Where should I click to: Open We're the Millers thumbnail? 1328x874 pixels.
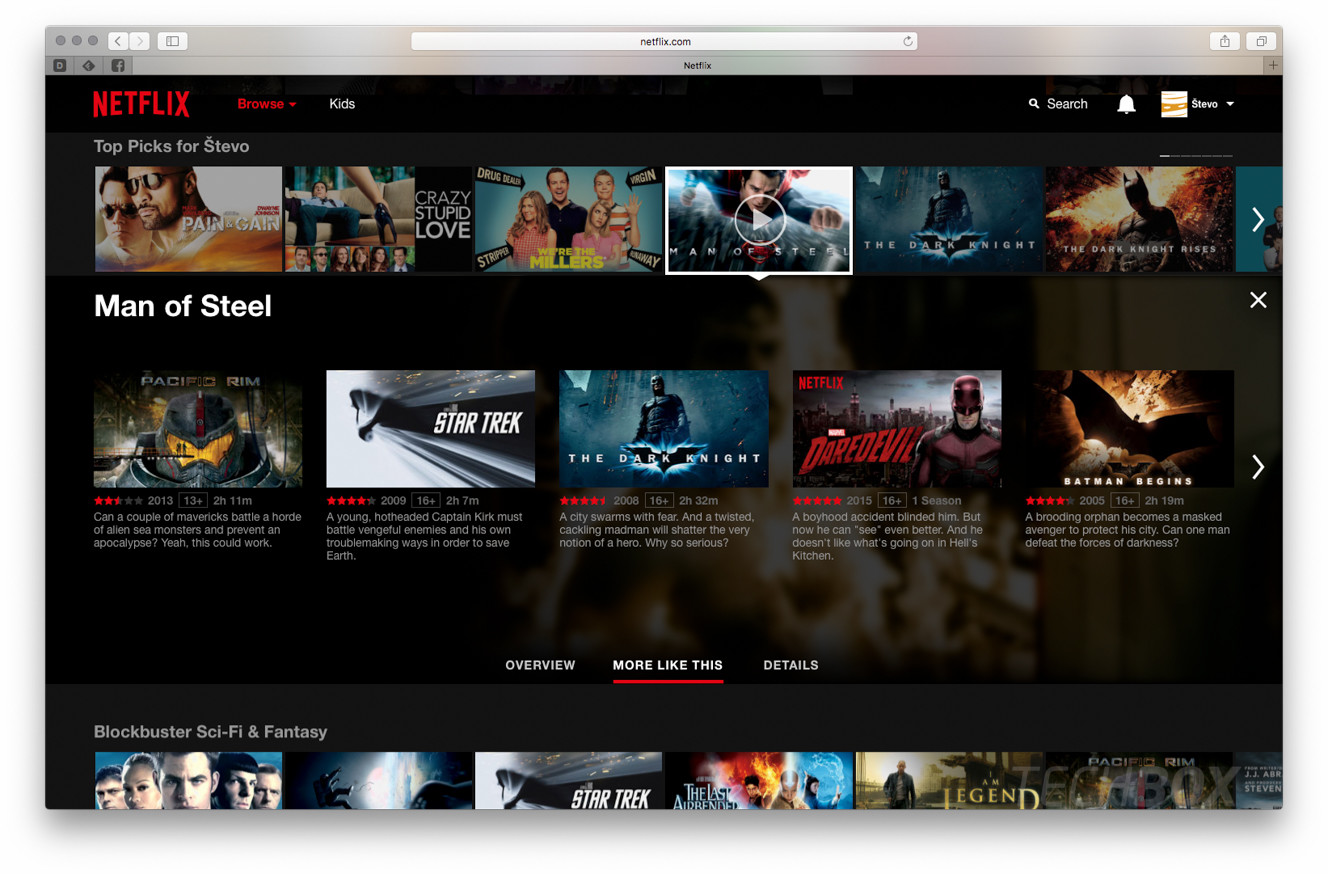[x=568, y=219]
